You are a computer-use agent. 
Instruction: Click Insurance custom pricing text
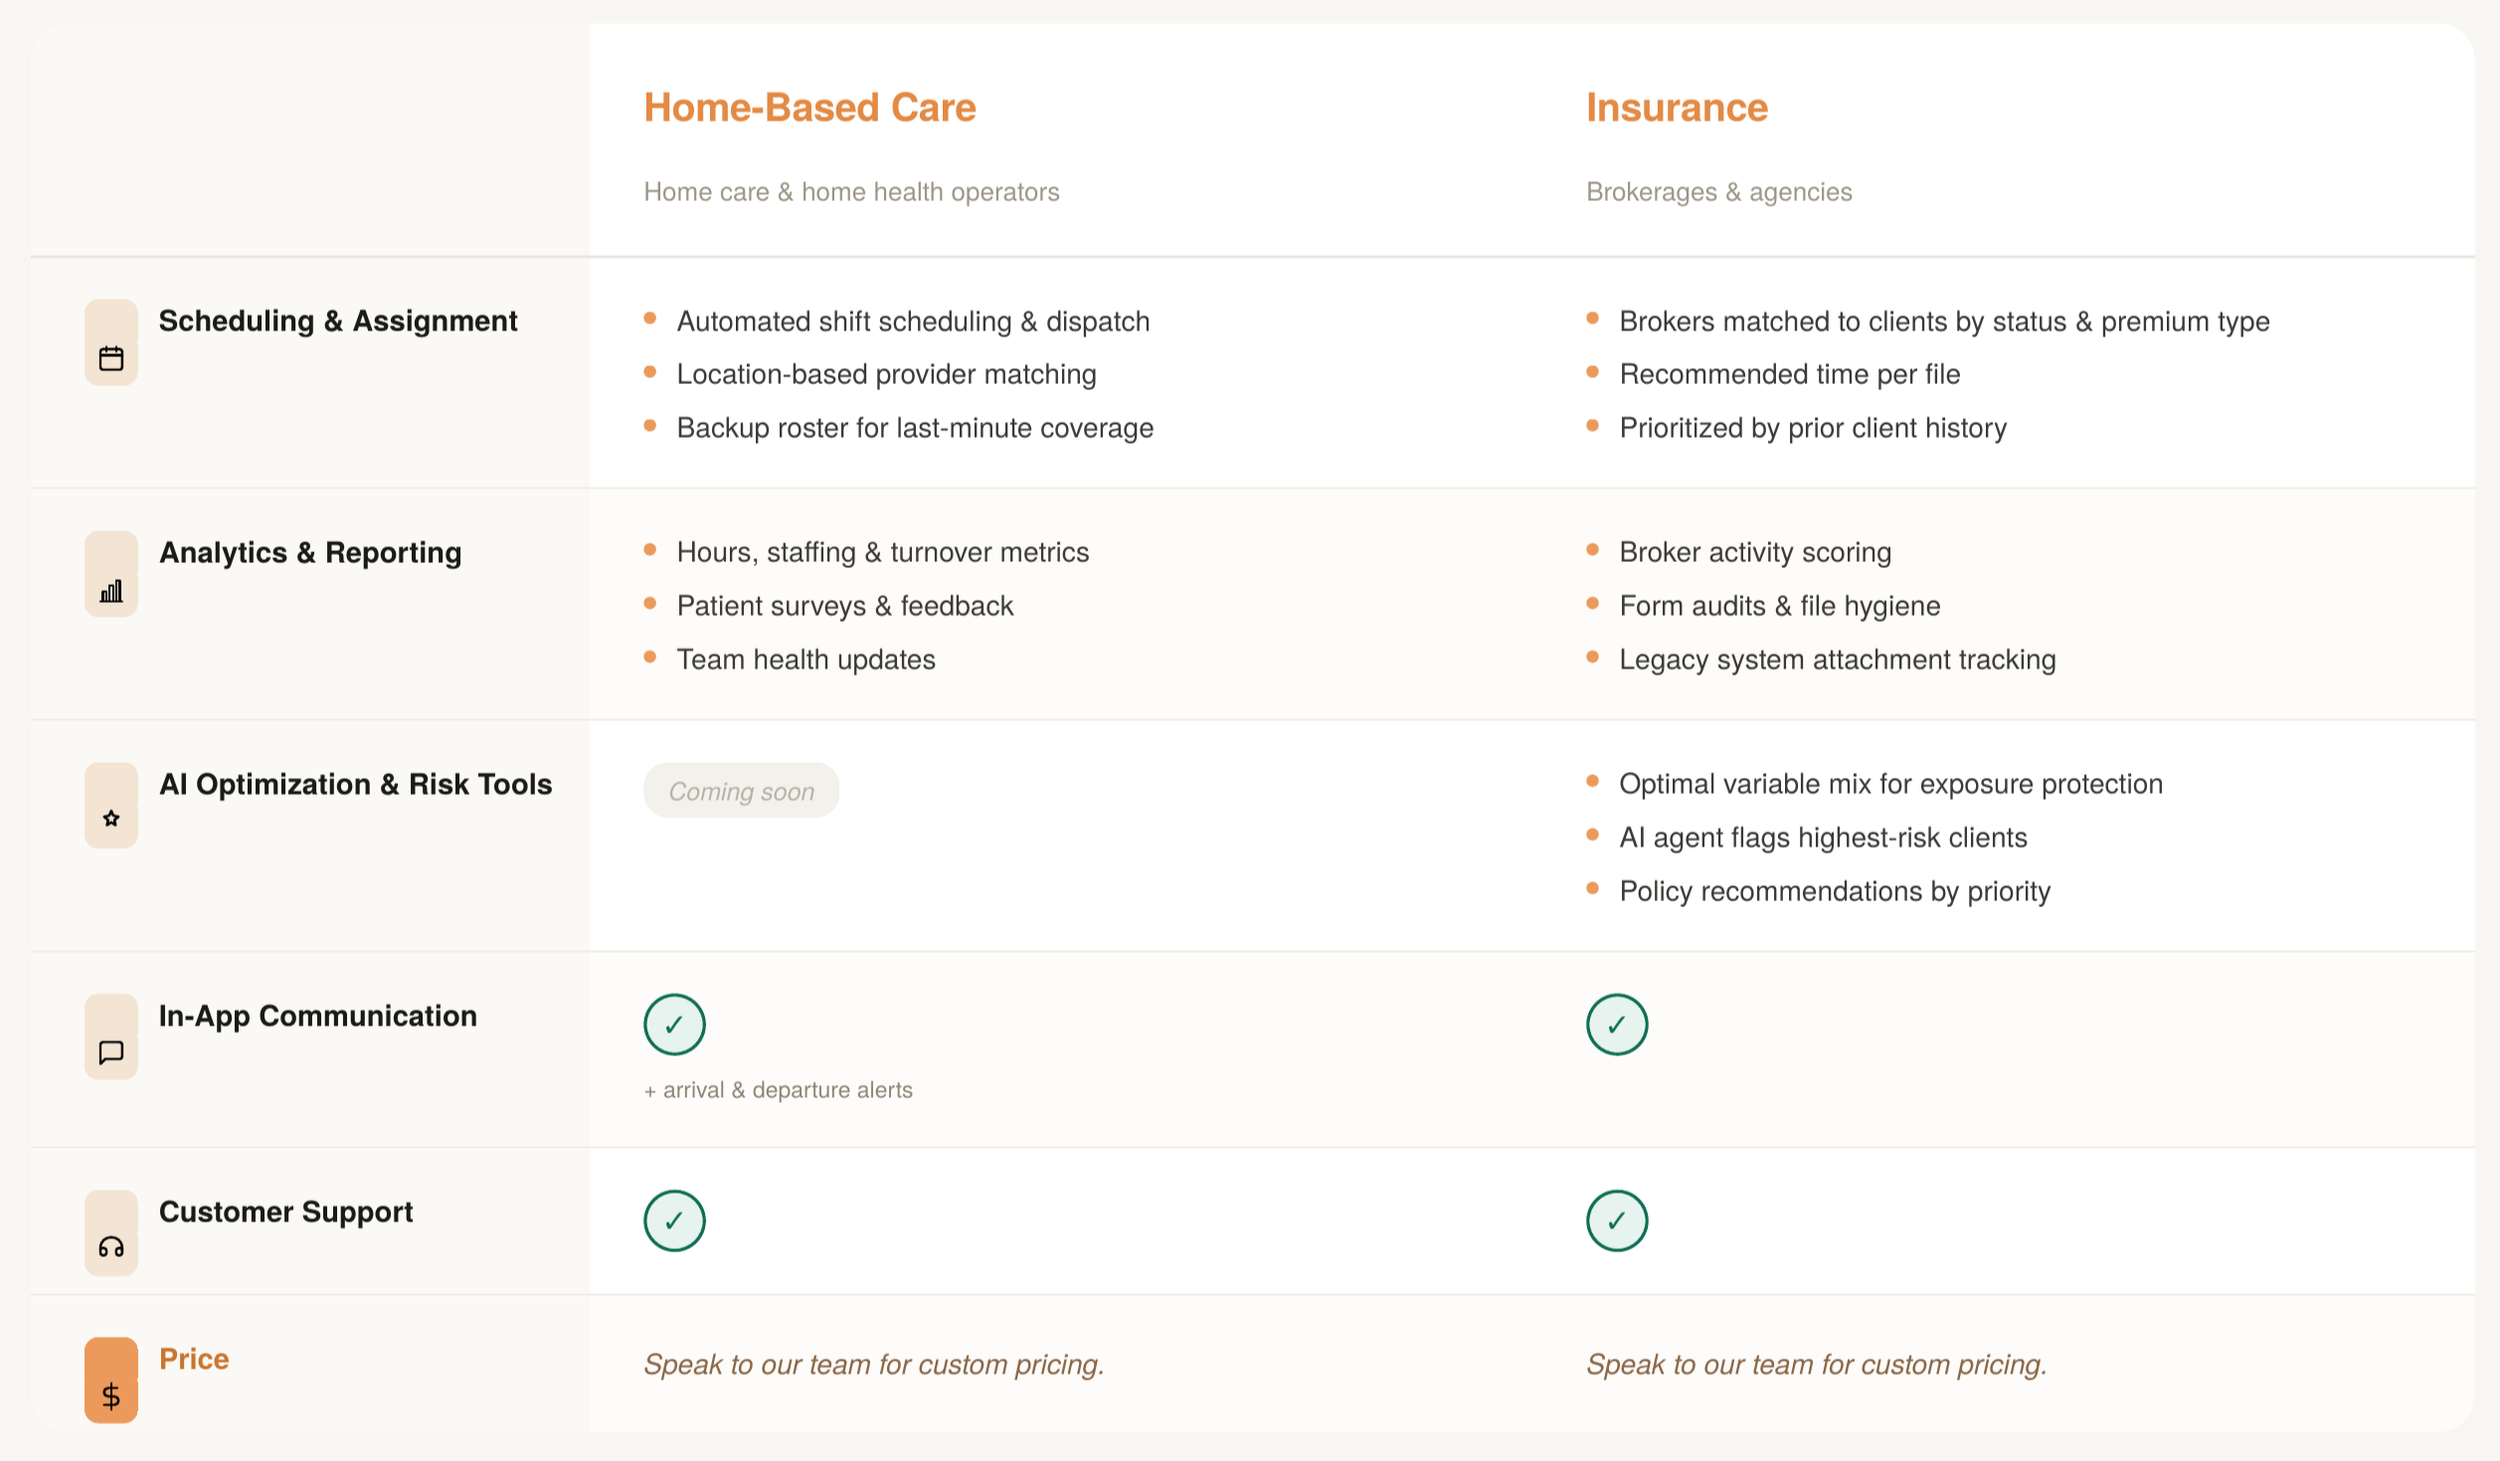click(1817, 1365)
